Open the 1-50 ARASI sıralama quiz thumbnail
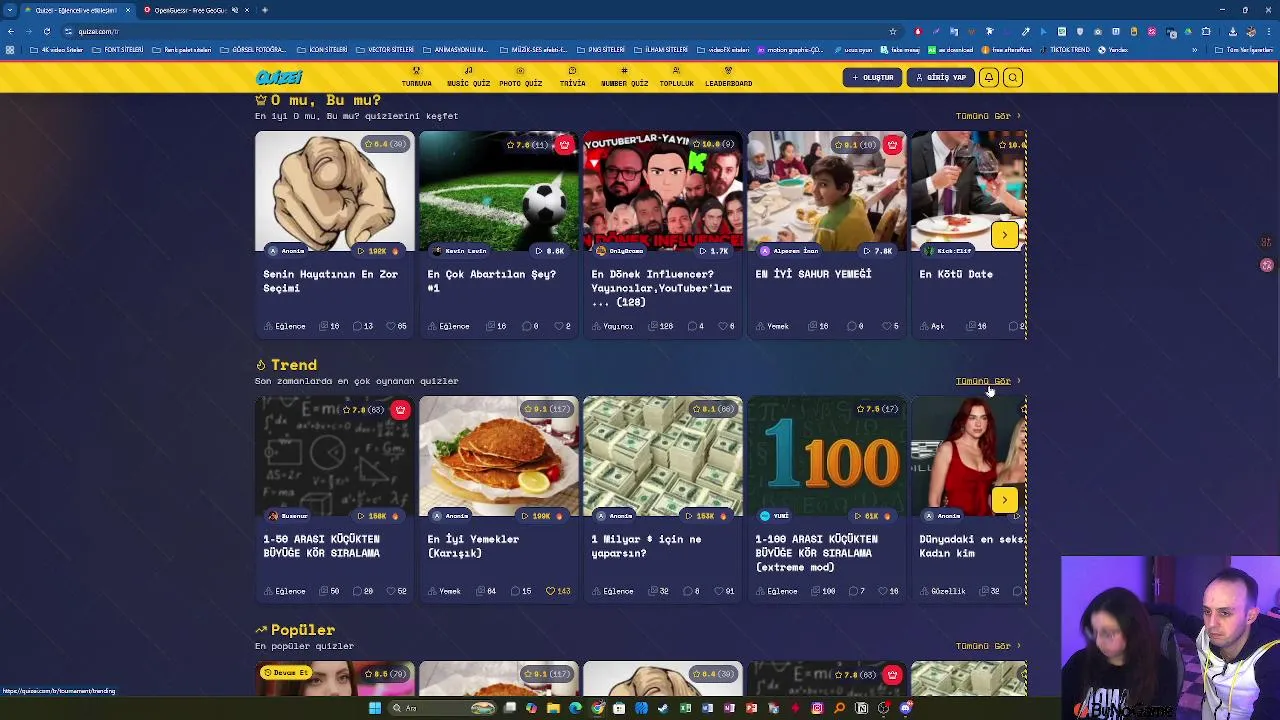The width and height of the screenshot is (1280, 720). [334, 456]
